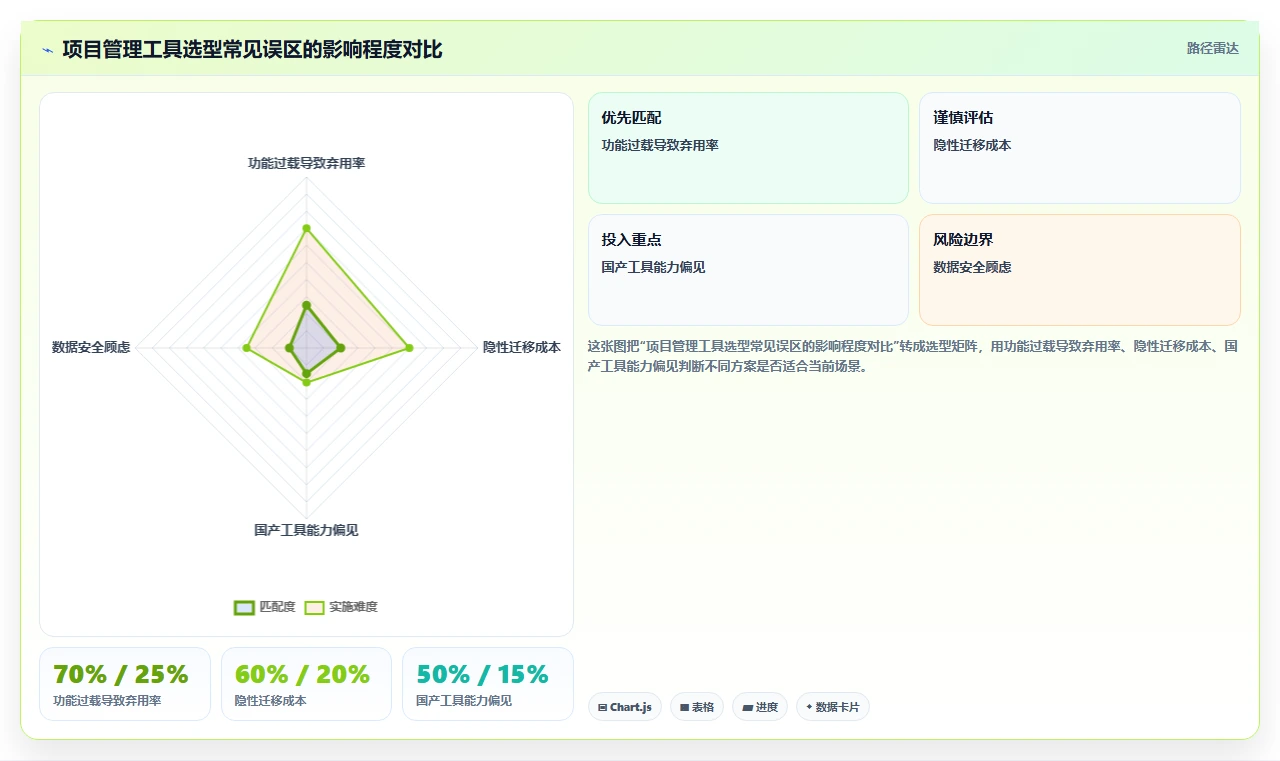Click the small icon in the 进度 tag
Screen dimensions: 1280x761
tap(747, 707)
